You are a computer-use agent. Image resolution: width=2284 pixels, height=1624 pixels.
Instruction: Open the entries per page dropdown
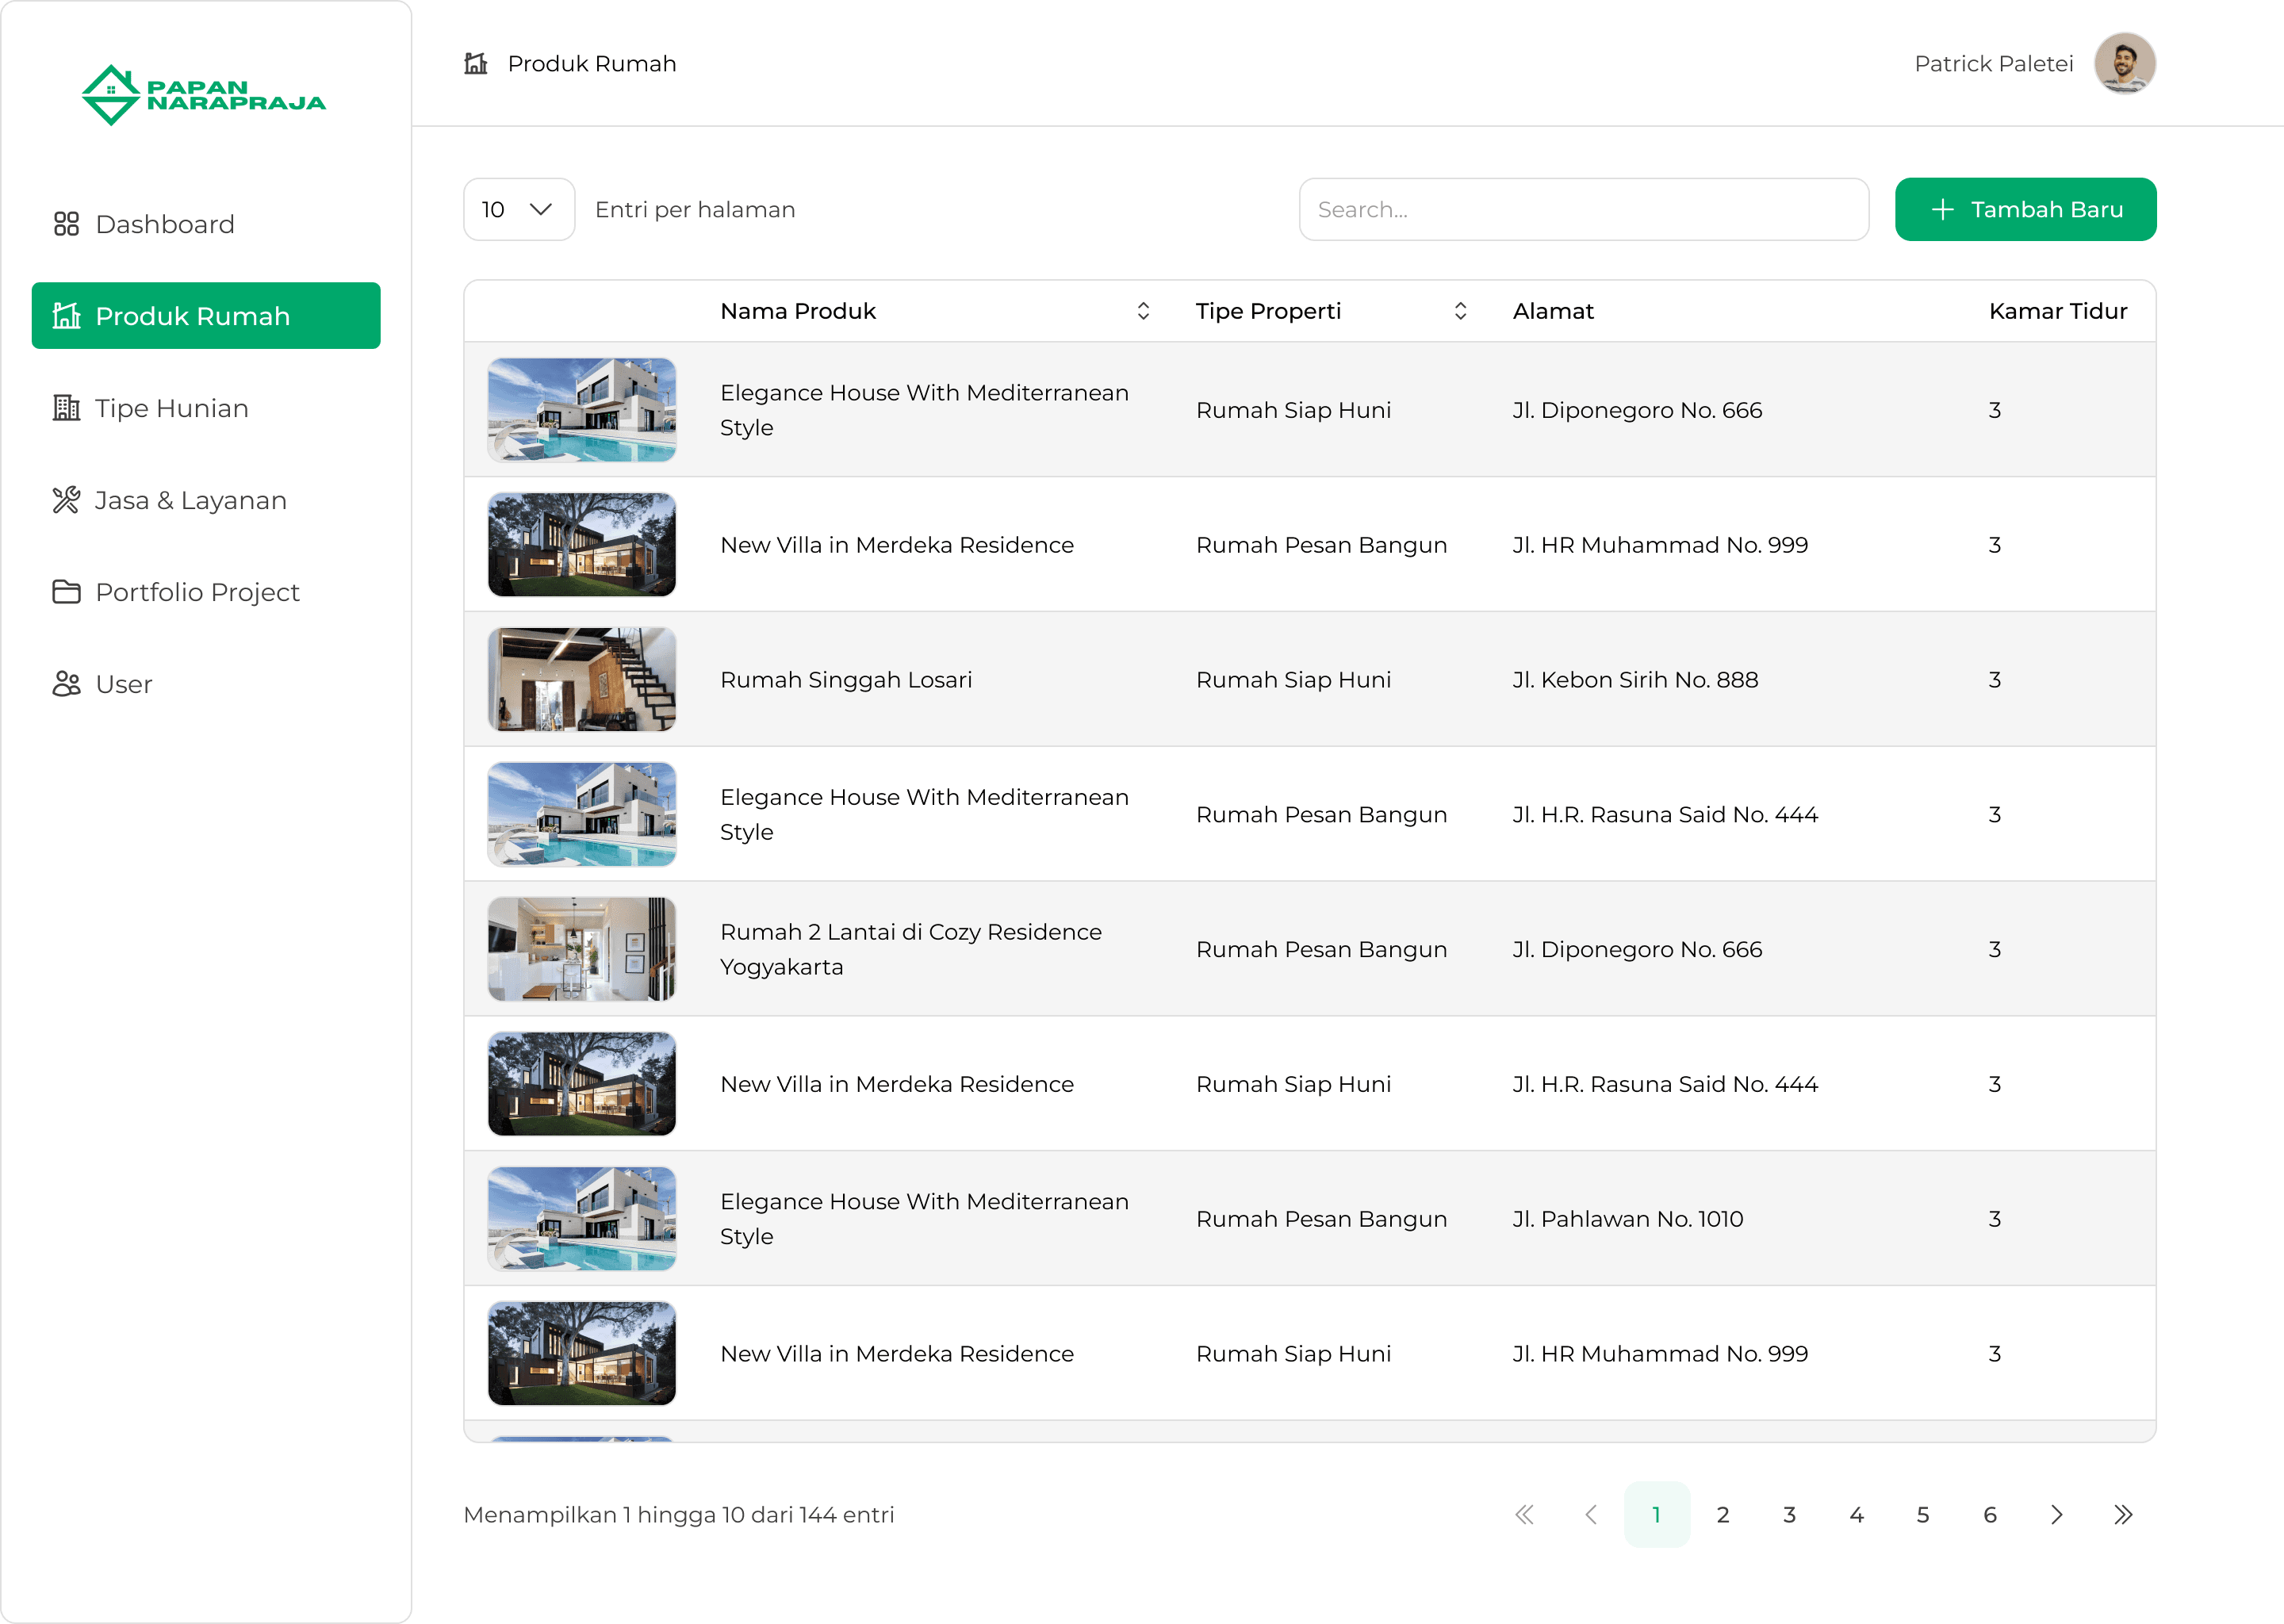coord(518,210)
